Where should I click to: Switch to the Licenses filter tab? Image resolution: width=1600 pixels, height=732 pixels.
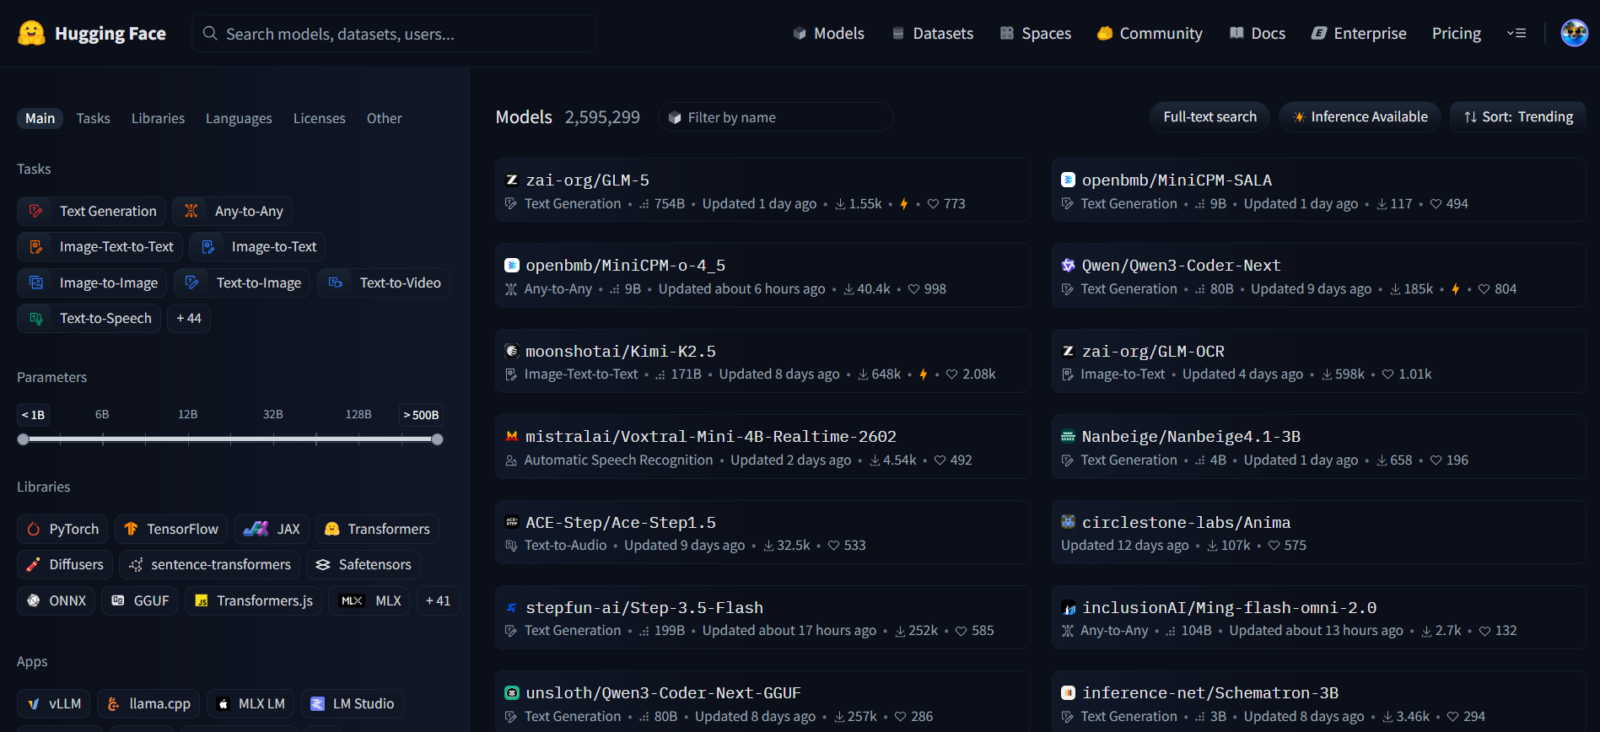(319, 118)
